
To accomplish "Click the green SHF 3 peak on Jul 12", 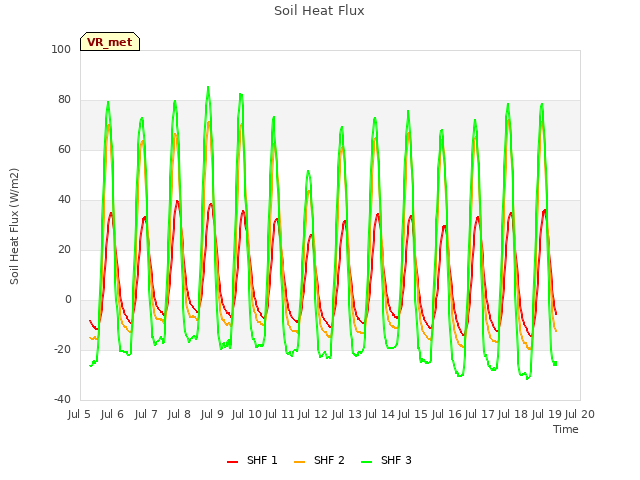I will click(x=308, y=171).
